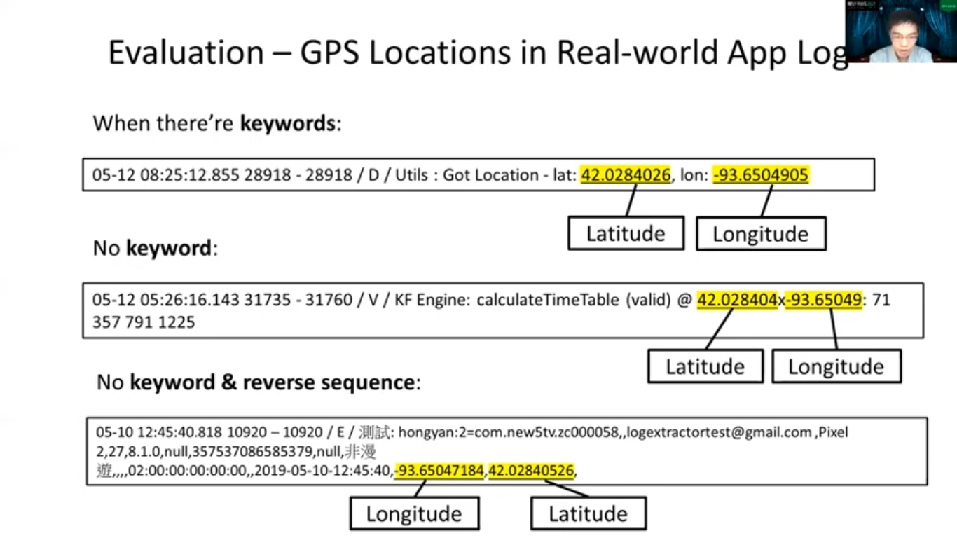Click the 'No keyword:' heading
The width and height of the screenshot is (957, 538).
point(155,249)
